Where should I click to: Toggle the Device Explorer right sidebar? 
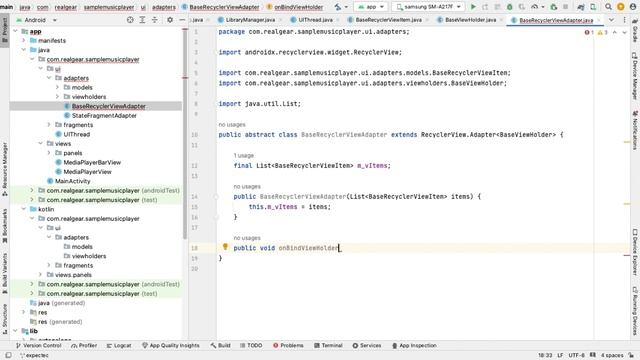click(x=635, y=251)
